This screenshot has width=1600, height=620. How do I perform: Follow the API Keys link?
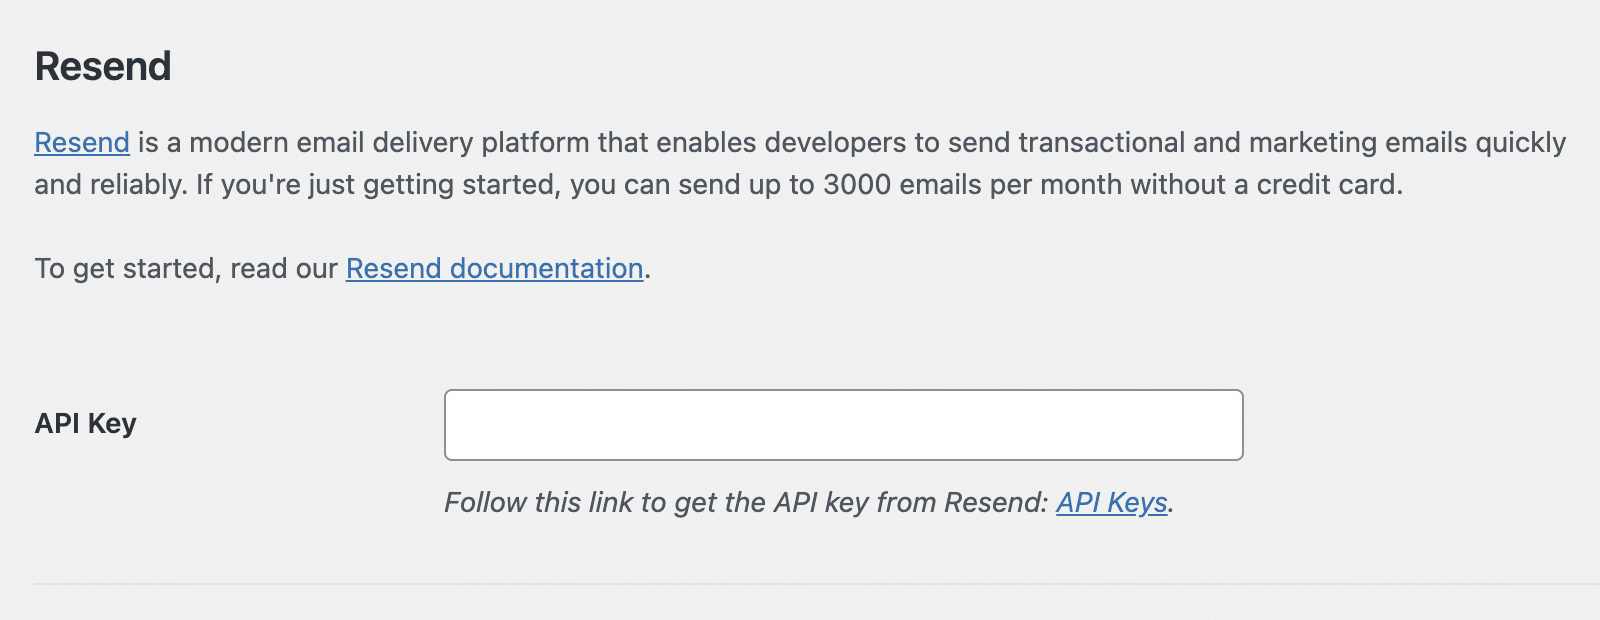coord(1111,502)
